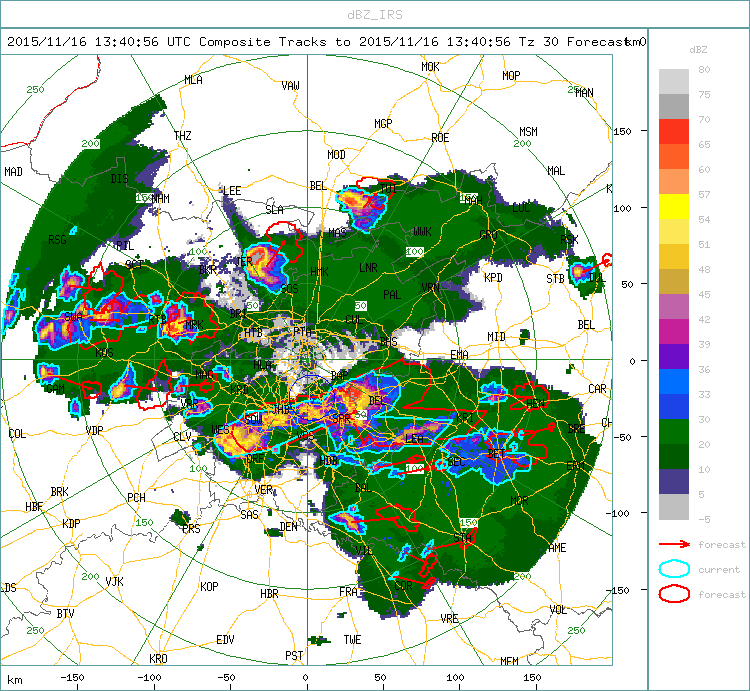Screen dimensions: 750x691
Task: Click the -150 tick on the bottom axis
Action: pos(73,678)
